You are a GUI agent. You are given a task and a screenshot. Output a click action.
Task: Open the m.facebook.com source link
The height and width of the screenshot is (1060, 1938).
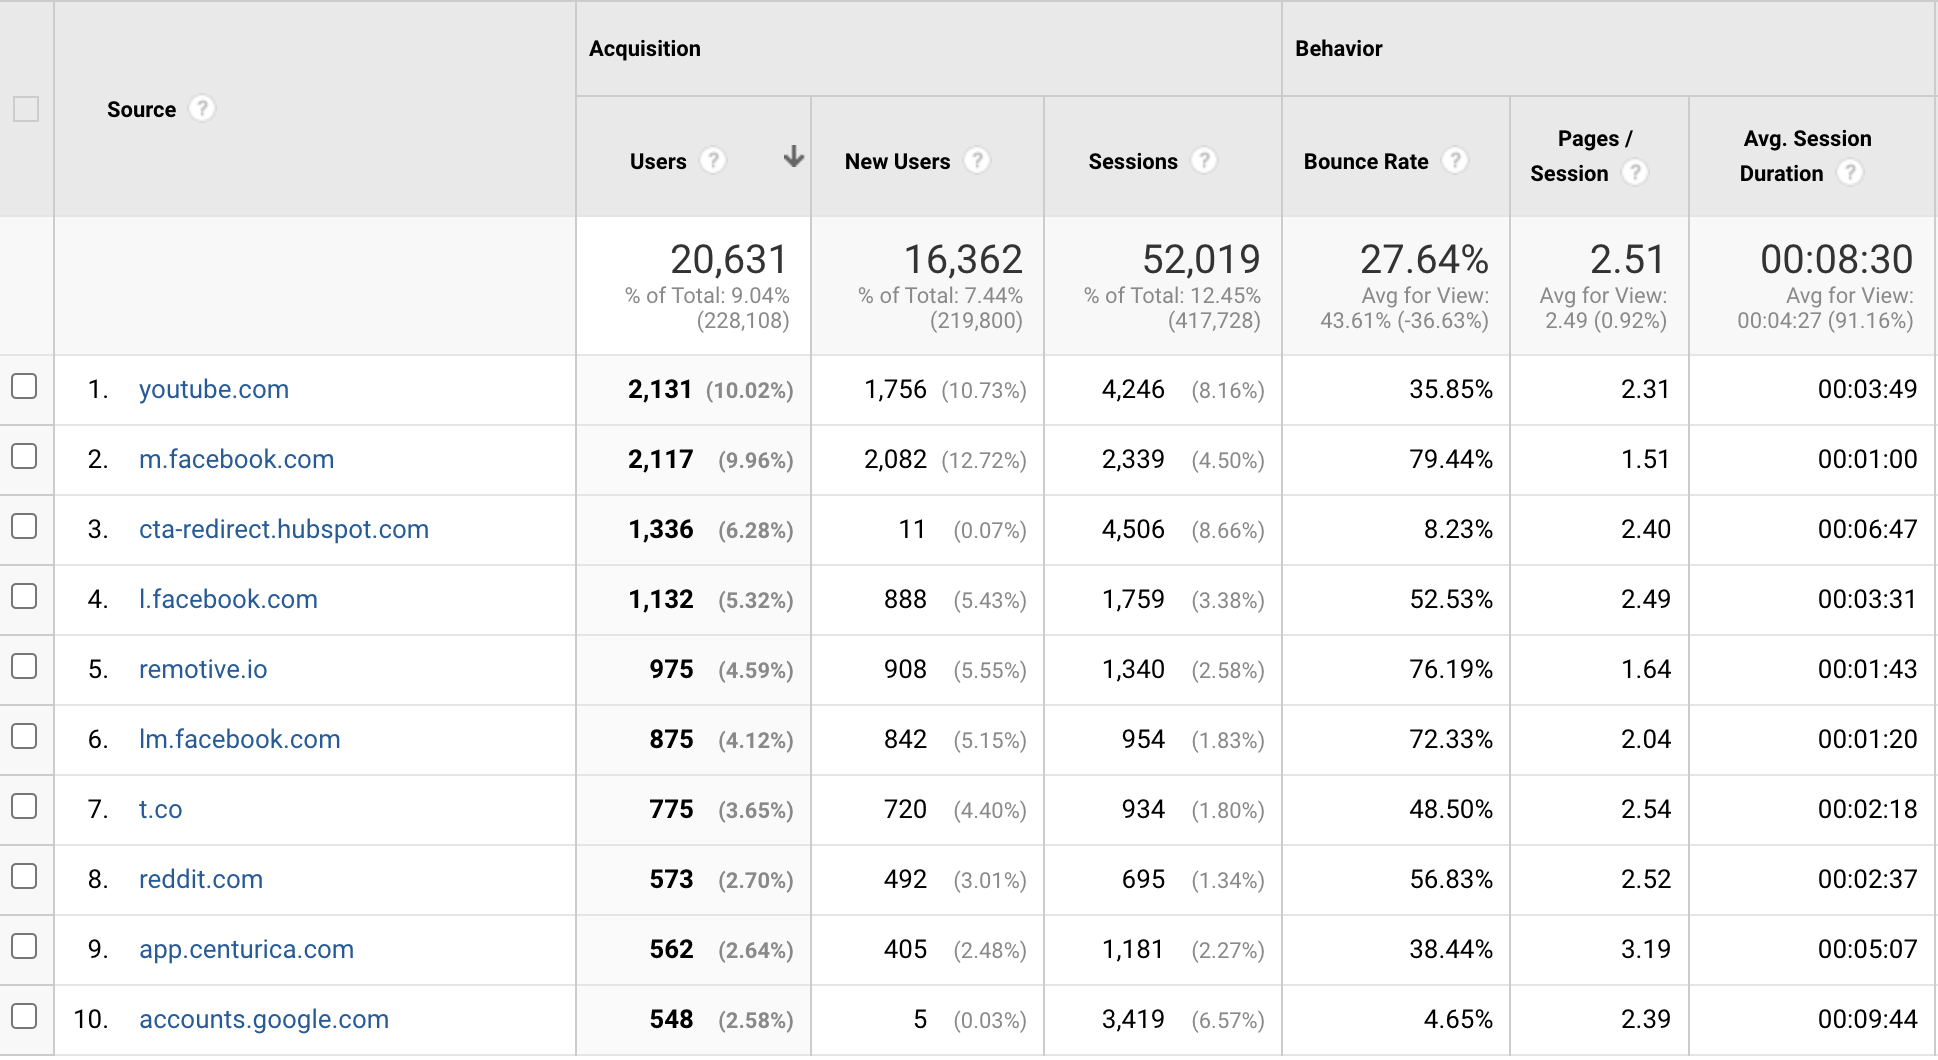tap(236, 459)
